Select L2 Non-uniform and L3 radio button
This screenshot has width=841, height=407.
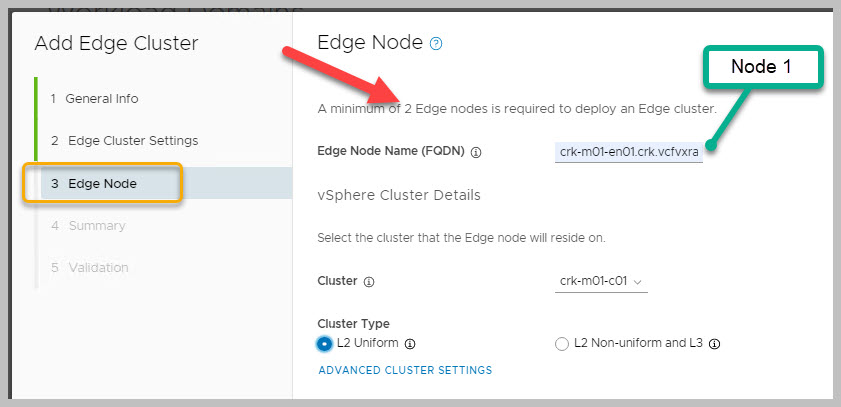pyautogui.click(x=561, y=344)
